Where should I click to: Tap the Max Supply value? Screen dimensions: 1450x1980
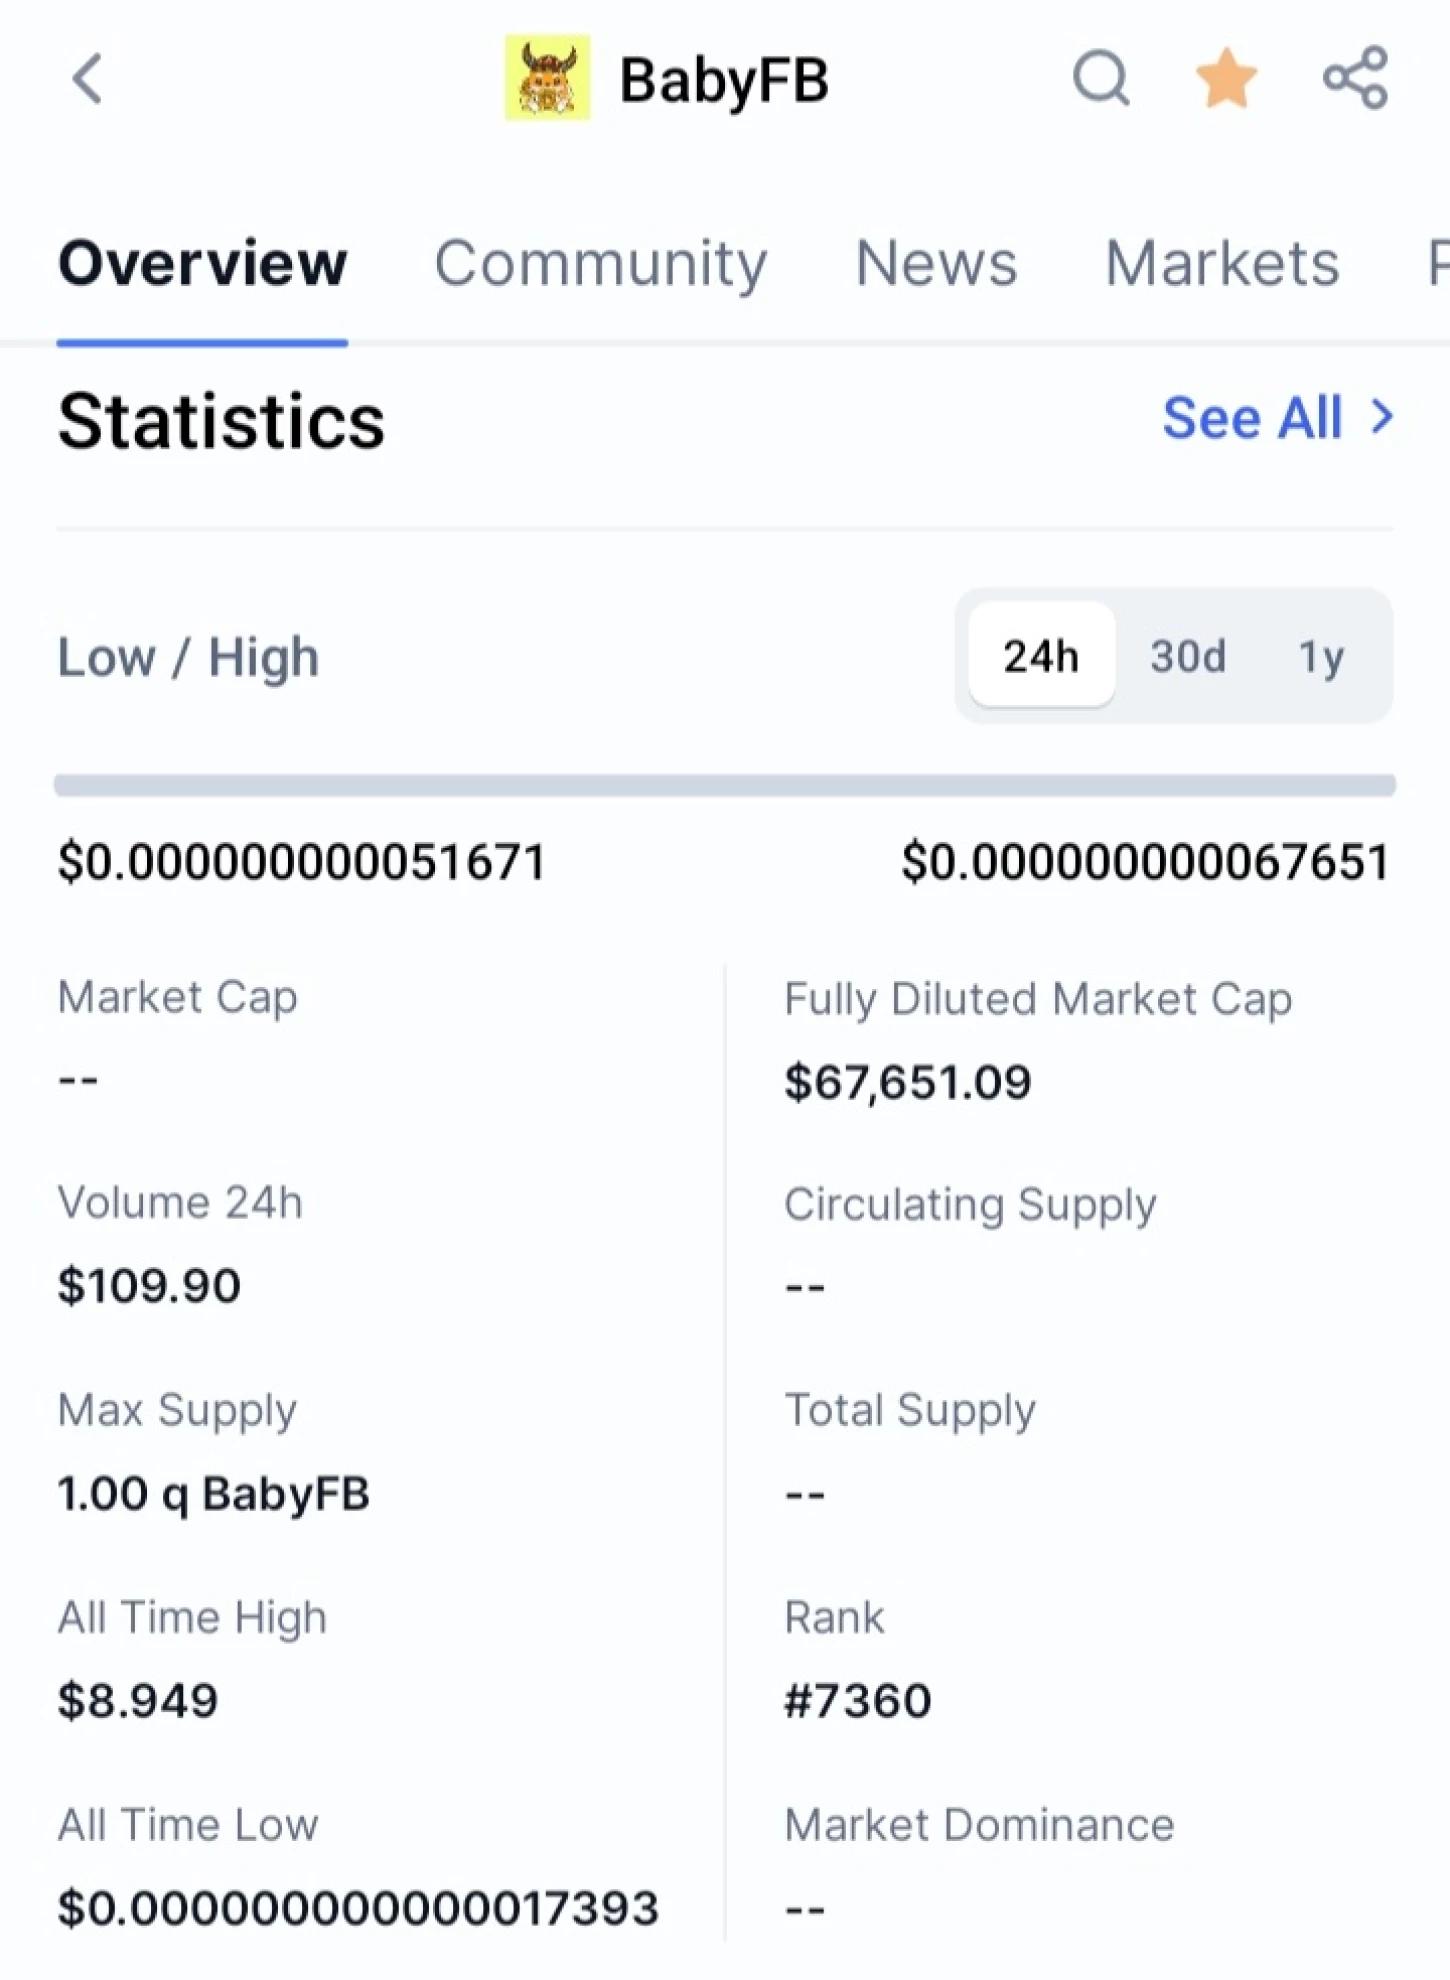click(213, 1494)
